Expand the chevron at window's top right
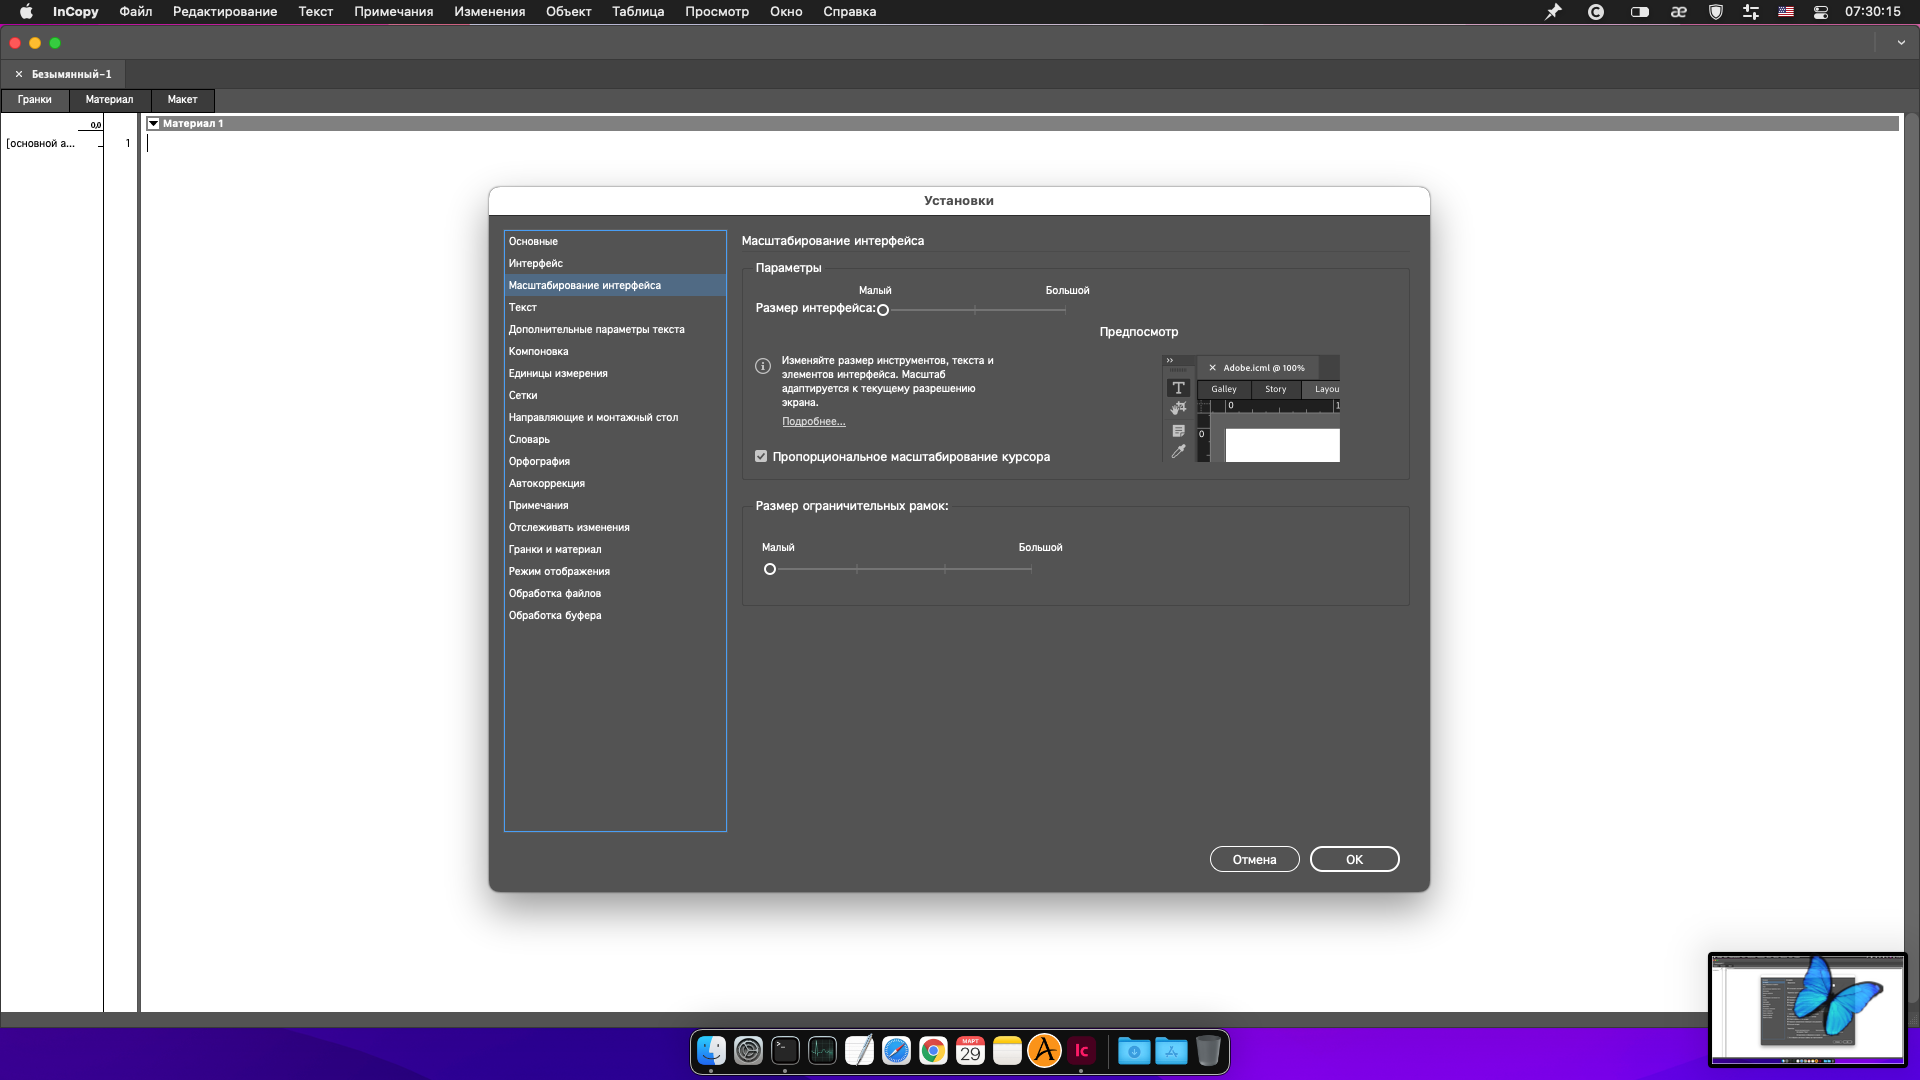The image size is (1920, 1080). pyautogui.click(x=1900, y=43)
